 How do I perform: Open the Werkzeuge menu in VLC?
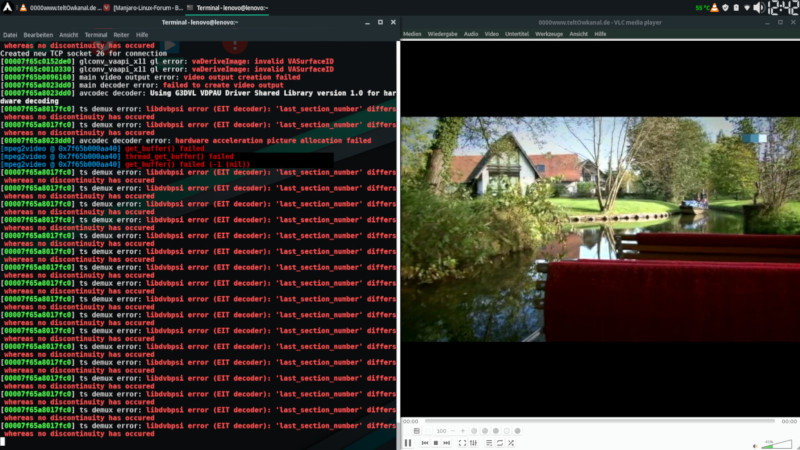(548, 34)
